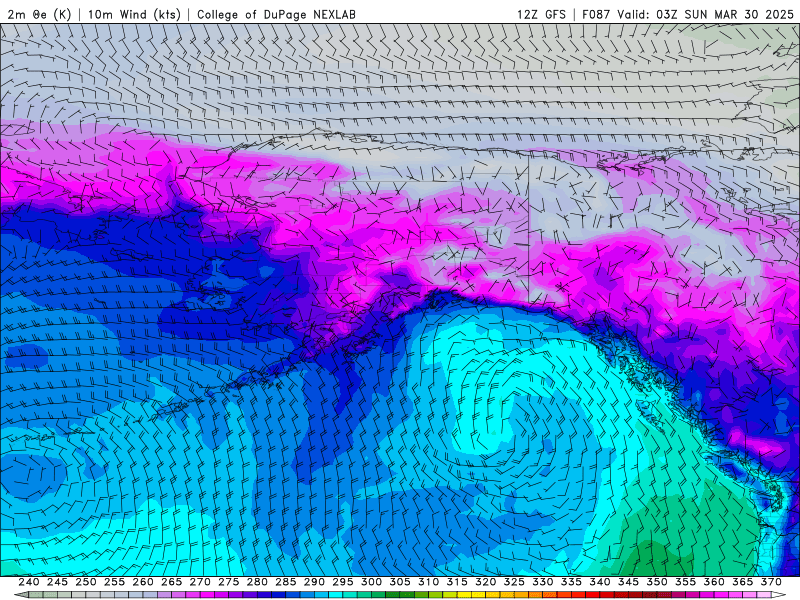Click the 335 value on the color scale
The height and width of the screenshot is (600, 800).
click(x=571, y=582)
